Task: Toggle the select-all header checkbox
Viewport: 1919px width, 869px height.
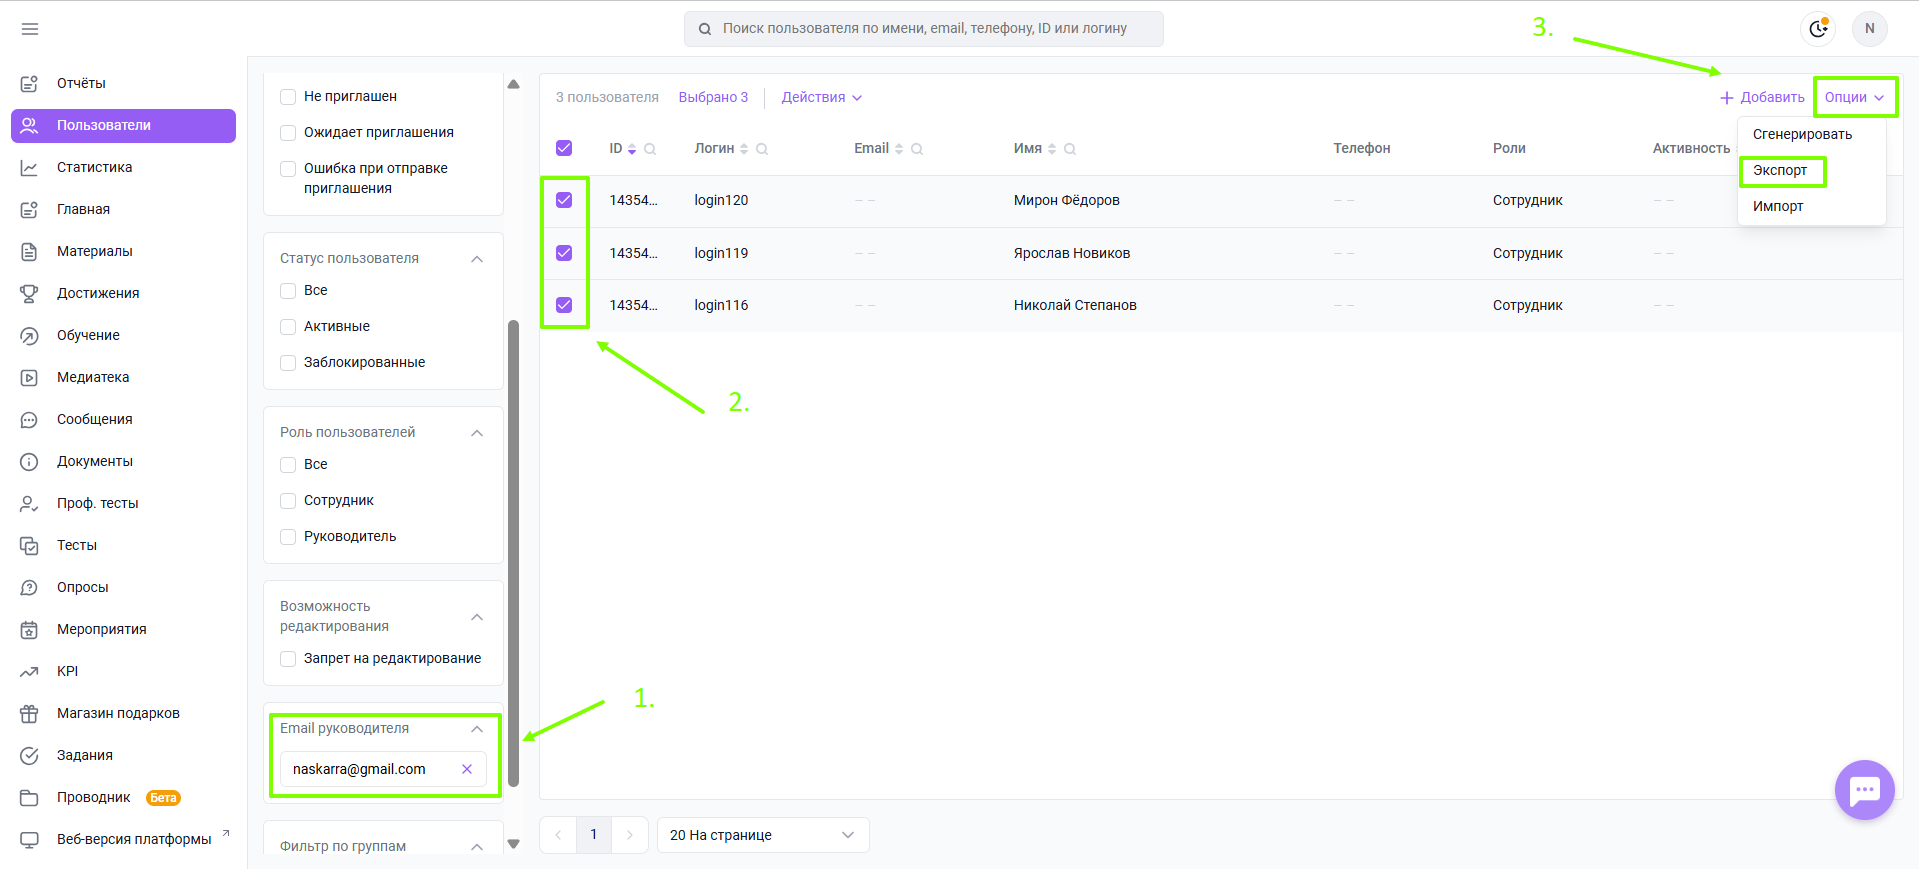Action: pos(564,148)
